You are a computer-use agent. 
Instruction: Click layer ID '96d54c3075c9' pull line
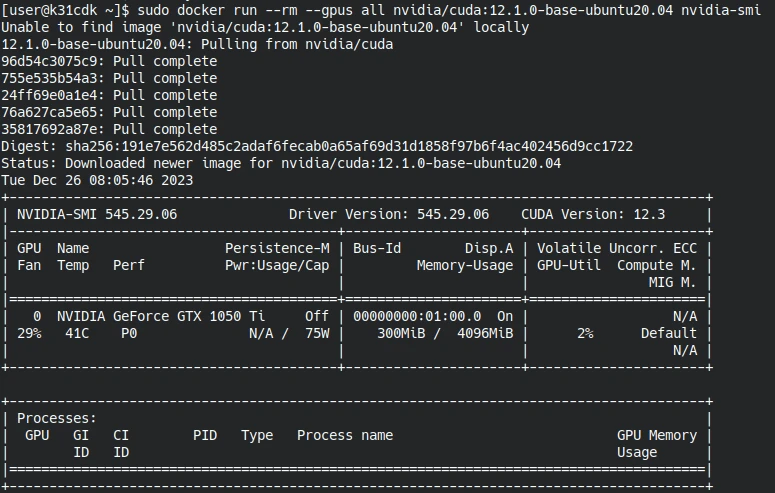[x=109, y=61]
